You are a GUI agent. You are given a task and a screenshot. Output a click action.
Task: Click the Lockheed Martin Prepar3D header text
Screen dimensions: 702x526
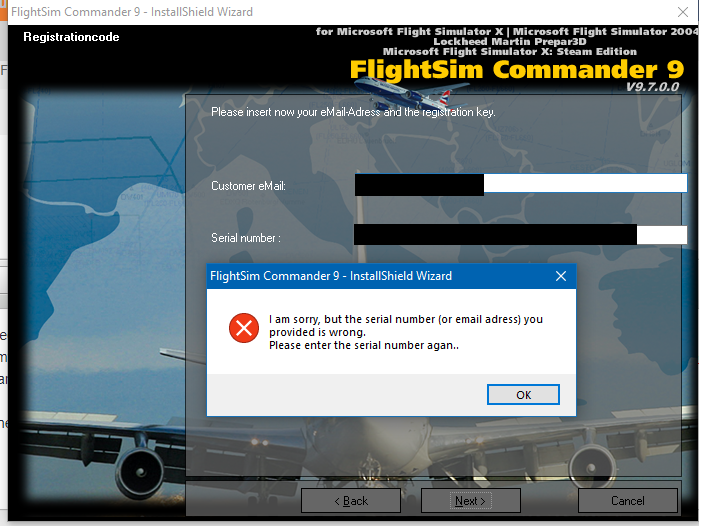[509, 42]
